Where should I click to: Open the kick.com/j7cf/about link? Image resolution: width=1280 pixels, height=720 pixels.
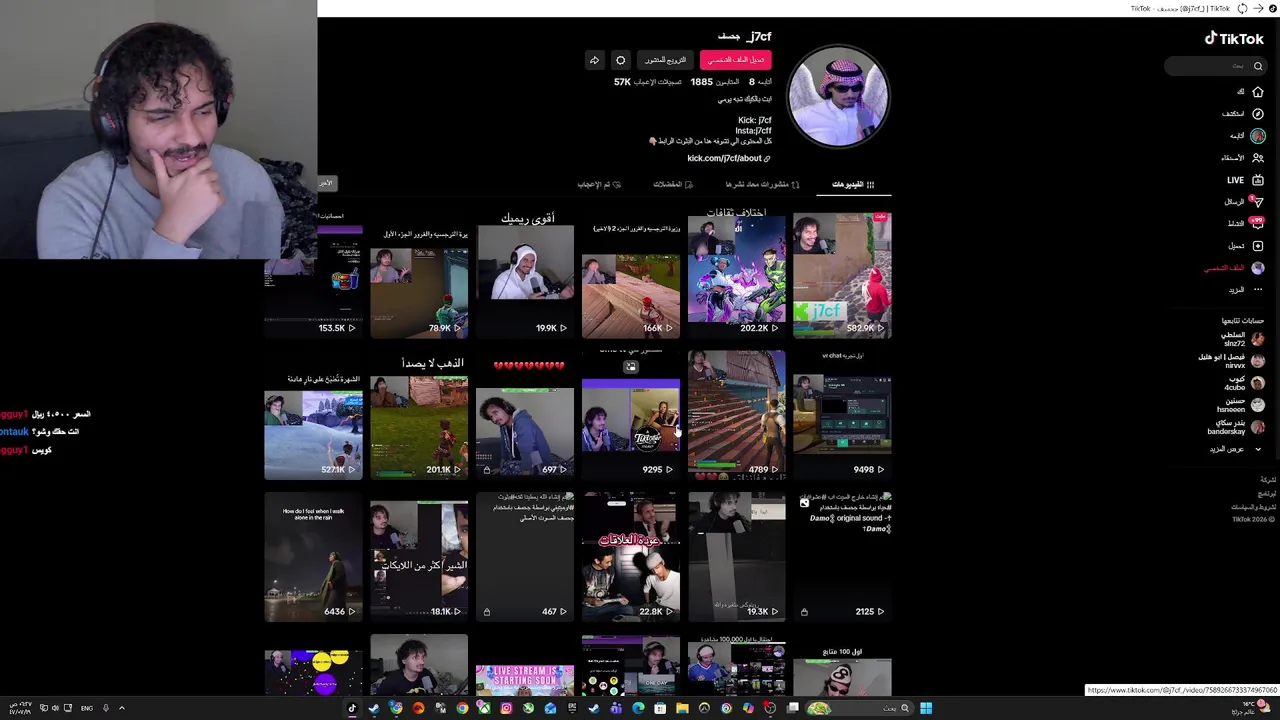[x=729, y=158]
